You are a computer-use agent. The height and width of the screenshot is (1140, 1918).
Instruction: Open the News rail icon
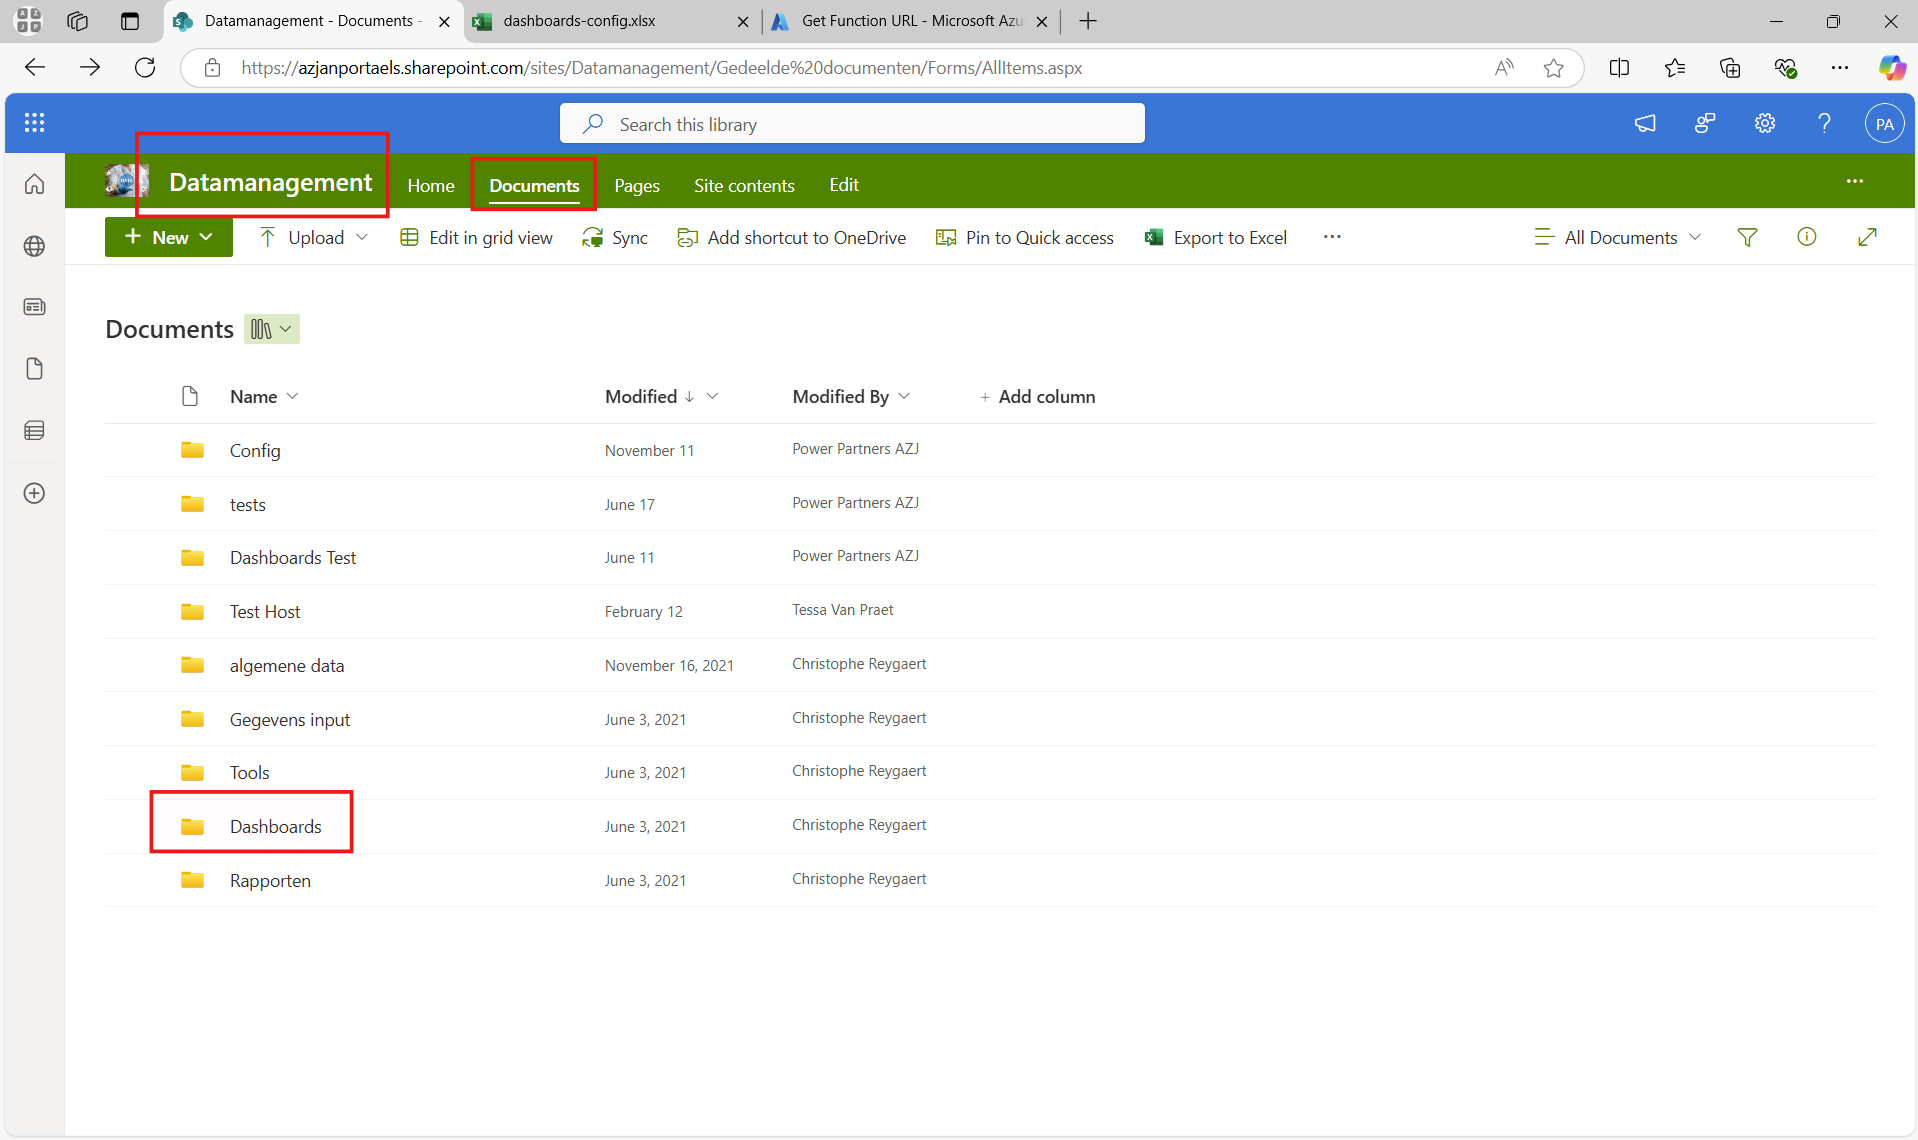35,307
